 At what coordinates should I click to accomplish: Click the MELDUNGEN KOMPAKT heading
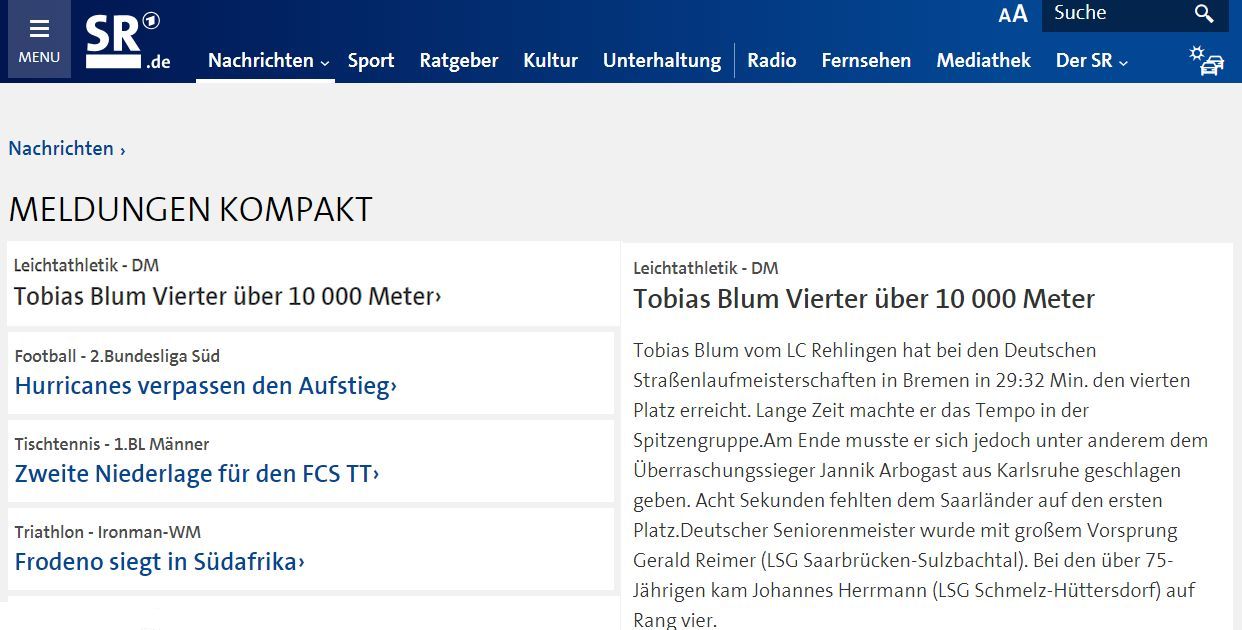click(x=191, y=209)
